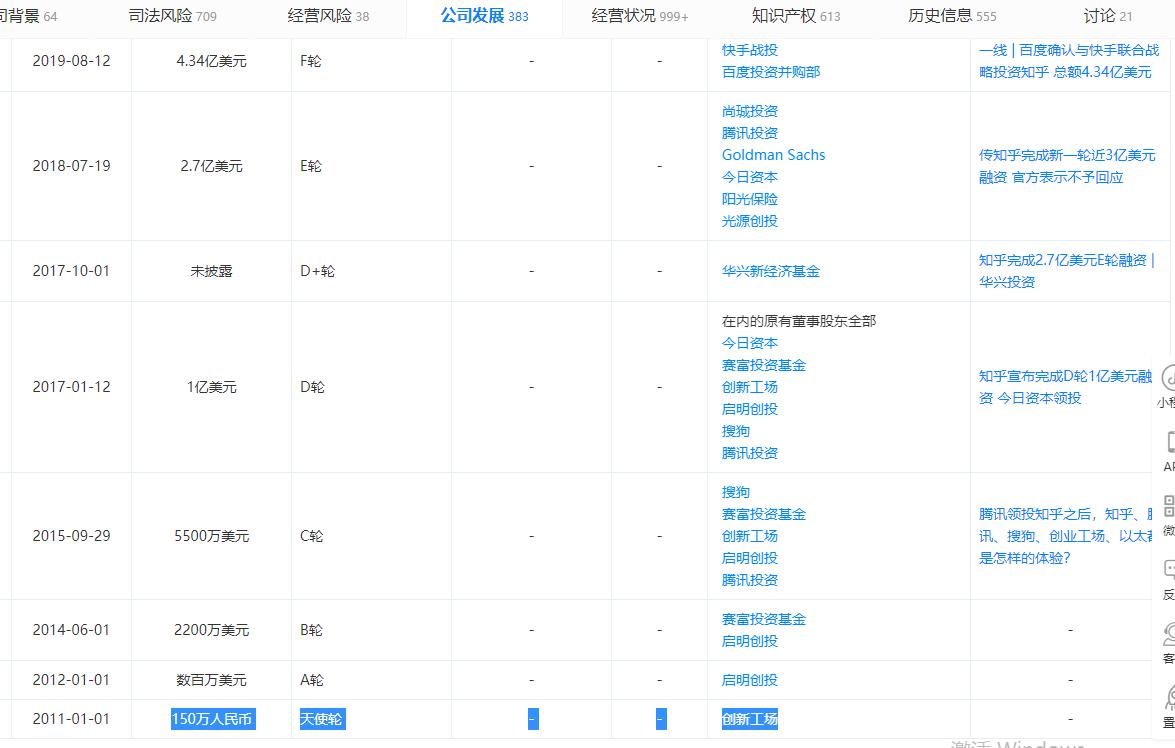Open investor link 快手战投
Screen dimensions: 1175x748
749,50
